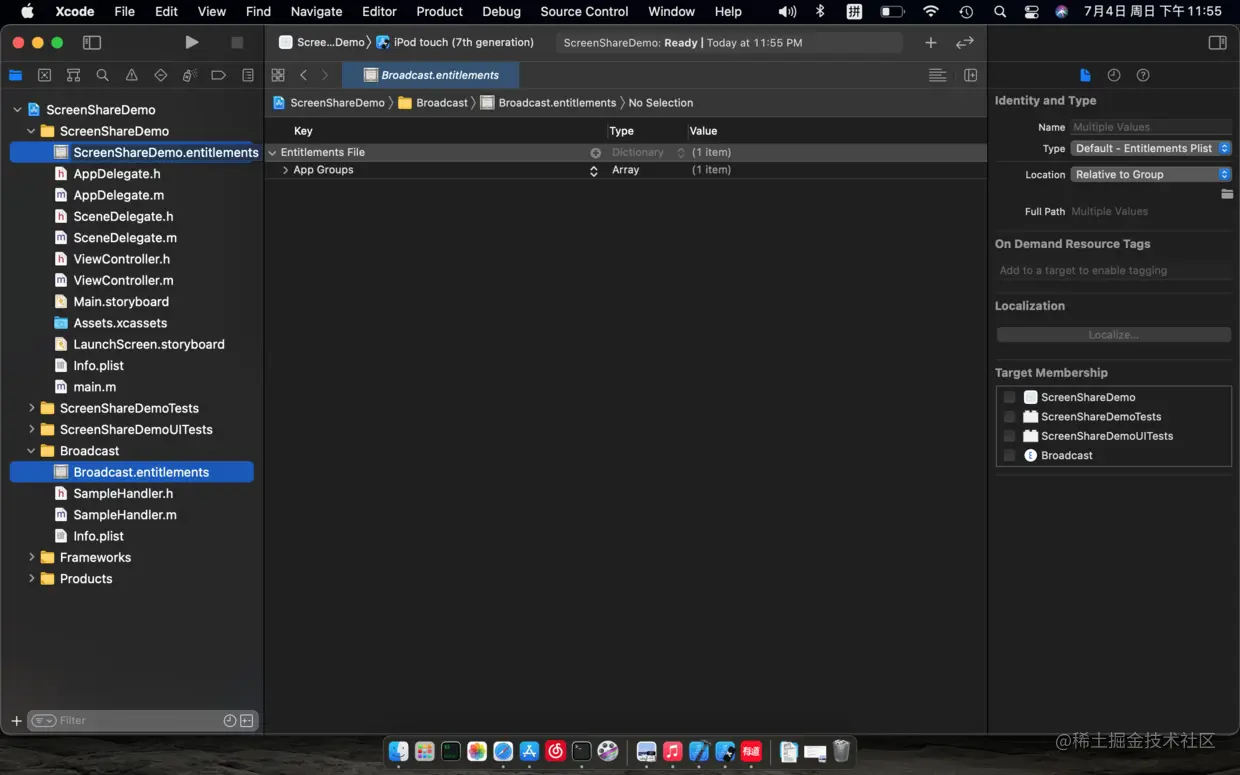Add new item in Entitlements File row

[595, 153]
